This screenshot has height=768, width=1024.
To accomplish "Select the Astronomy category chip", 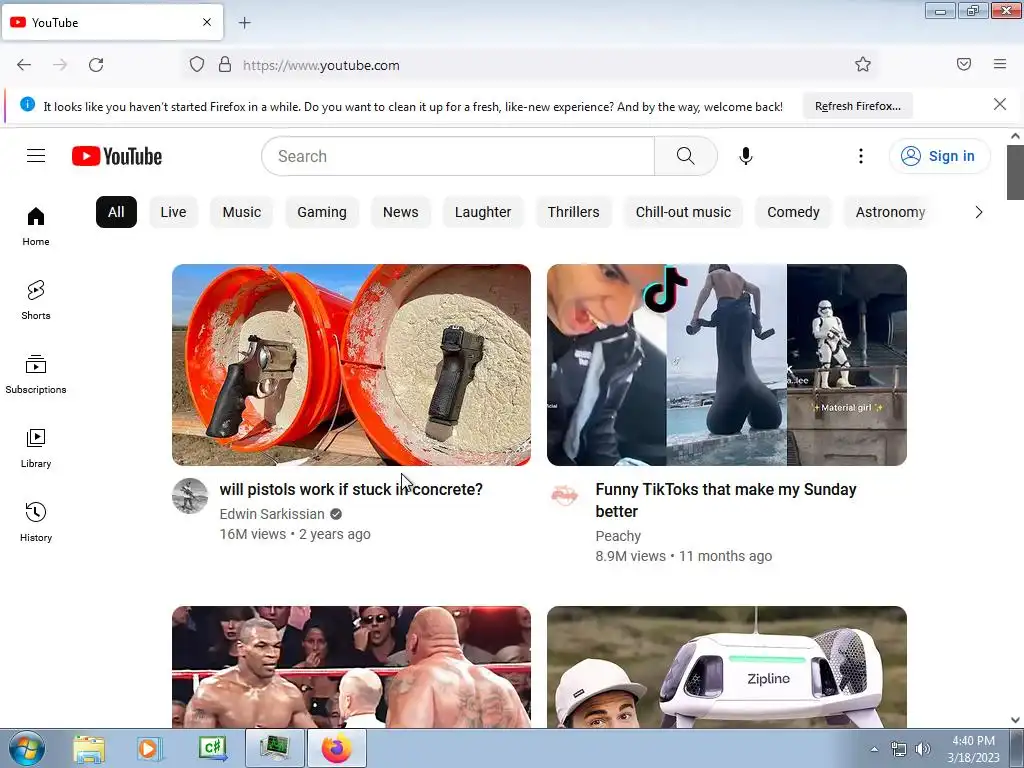I will click(x=890, y=212).
